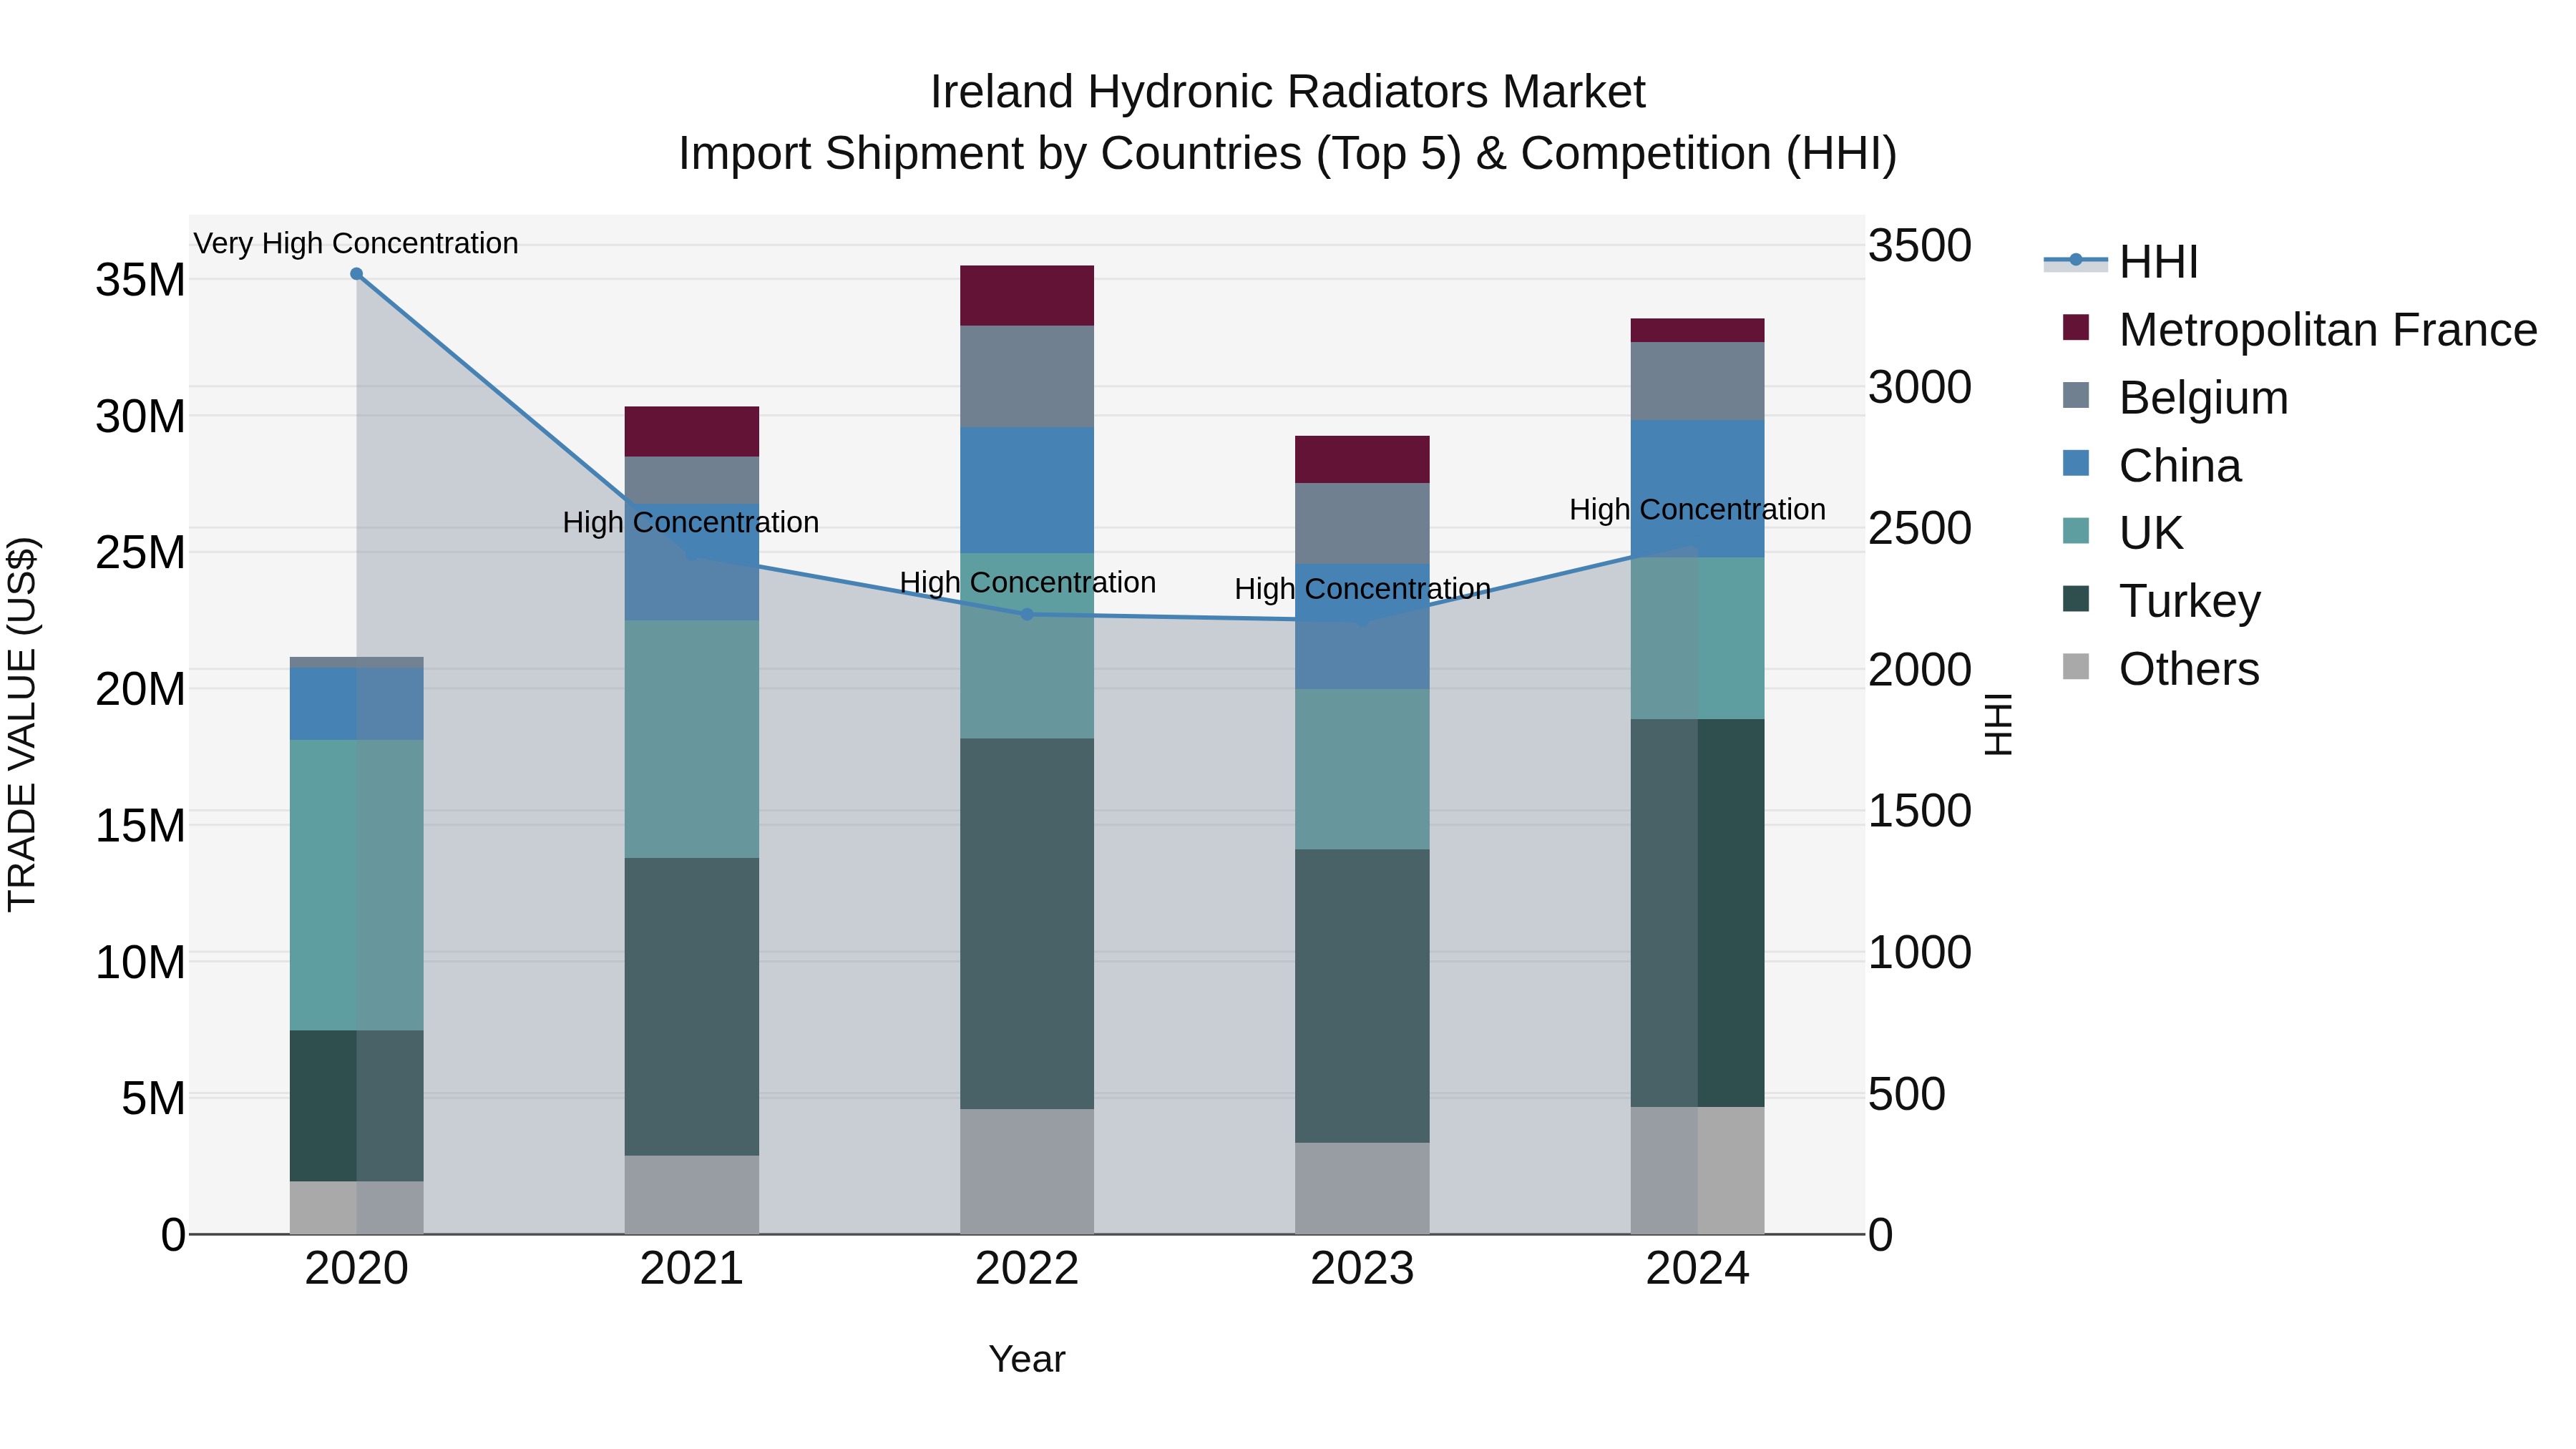Image resolution: width=2576 pixels, height=1449 pixels.
Task: Click the Belgium legend label
Action: point(2204,398)
